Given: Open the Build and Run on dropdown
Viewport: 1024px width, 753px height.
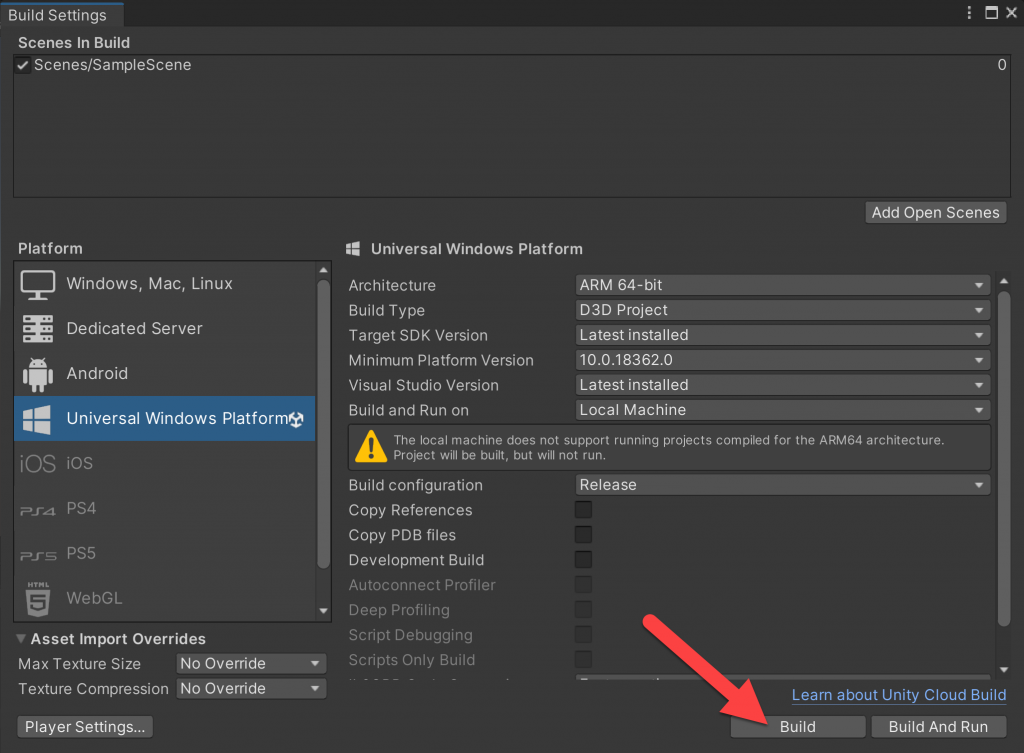Looking at the screenshot, I should pos(782,409).
